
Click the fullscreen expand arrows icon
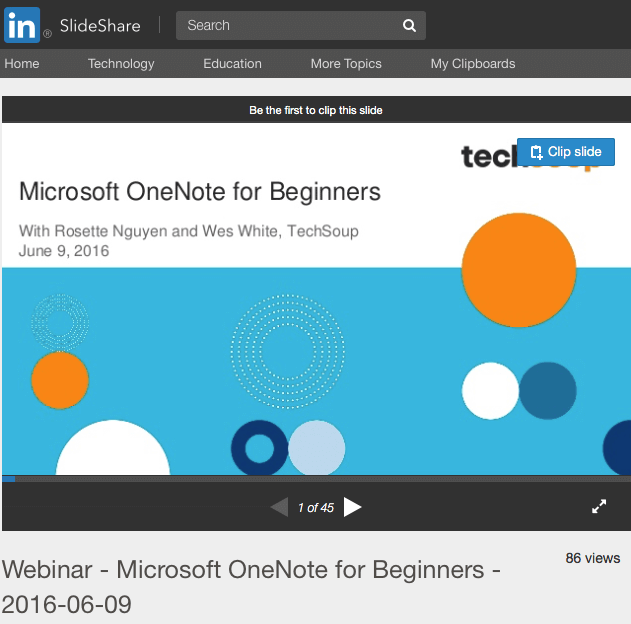click(599, 507)
